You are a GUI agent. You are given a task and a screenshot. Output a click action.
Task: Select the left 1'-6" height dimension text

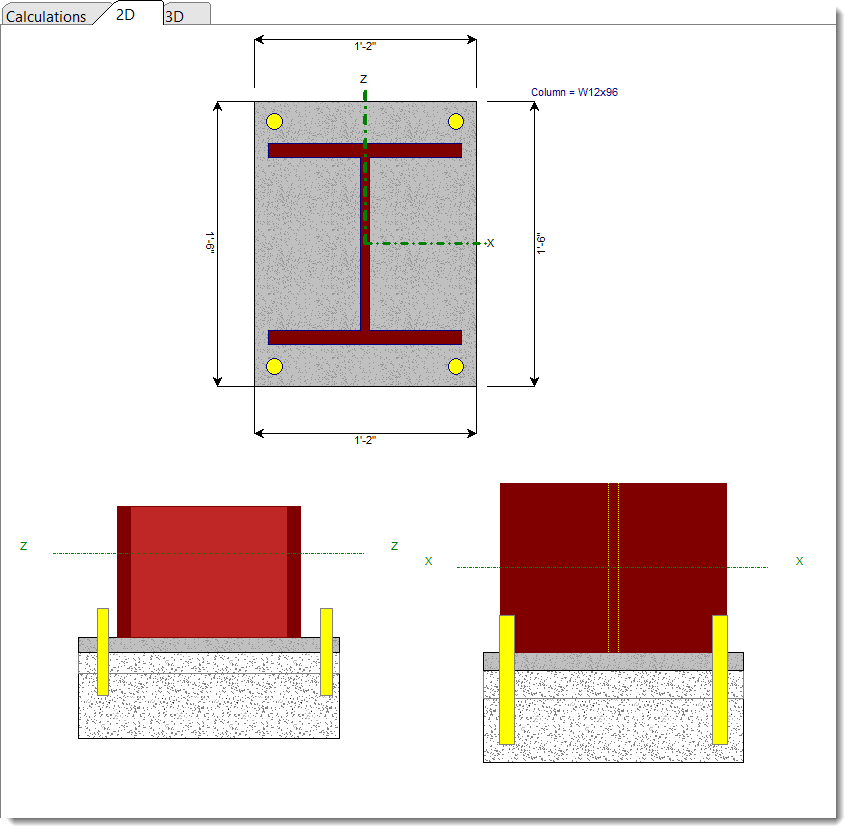pos(210,243)
